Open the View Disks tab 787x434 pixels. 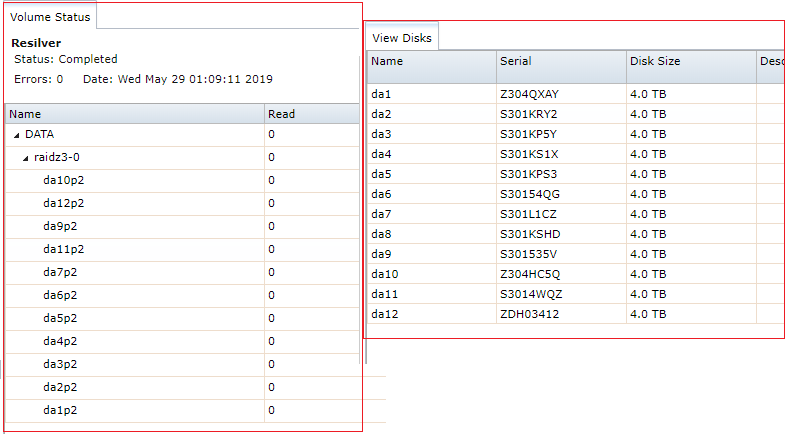coord(402,38)
